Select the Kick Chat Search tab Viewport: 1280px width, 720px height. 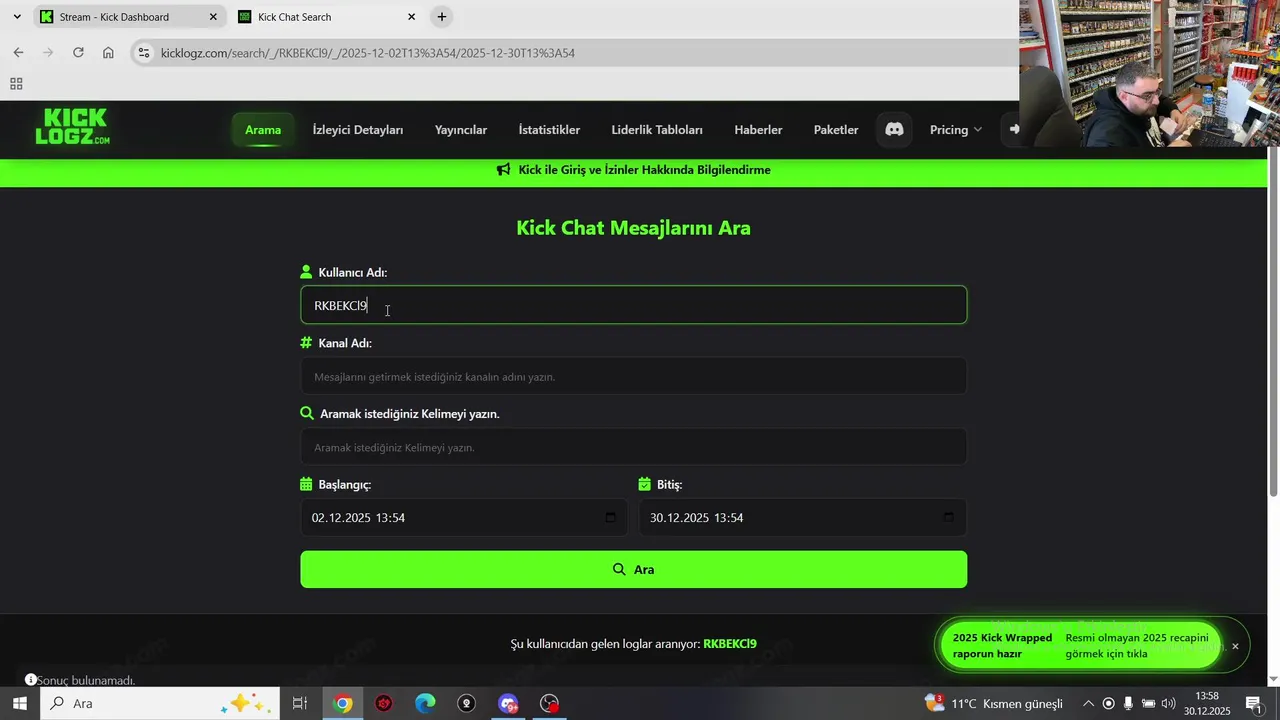327,17
